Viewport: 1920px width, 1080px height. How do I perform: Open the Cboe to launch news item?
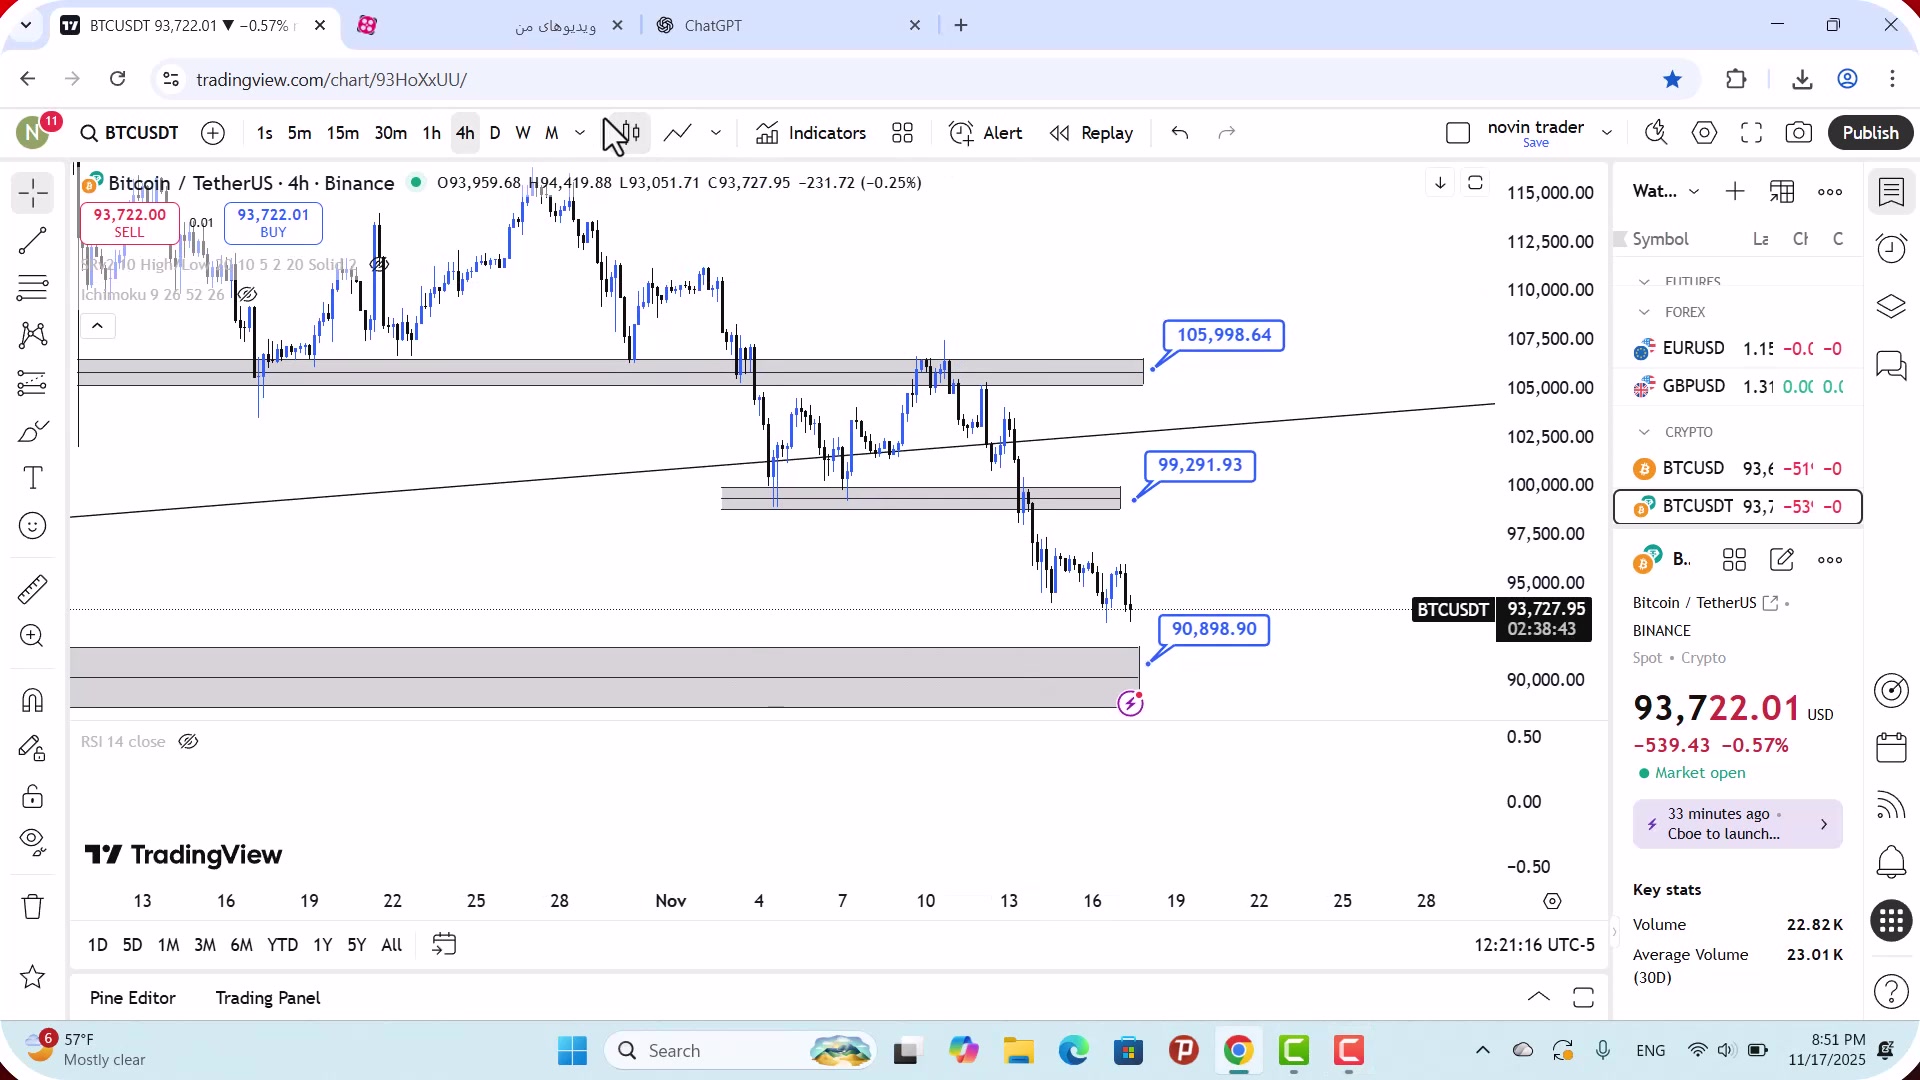click(x=1737, y=824)
